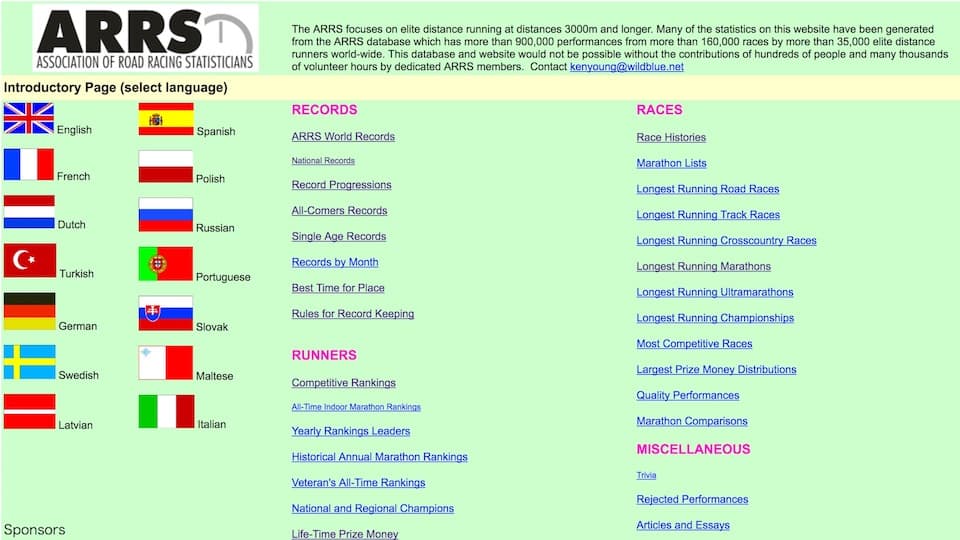Click the RUNNERS section heading
960x540 pixels.
point(324,355)
